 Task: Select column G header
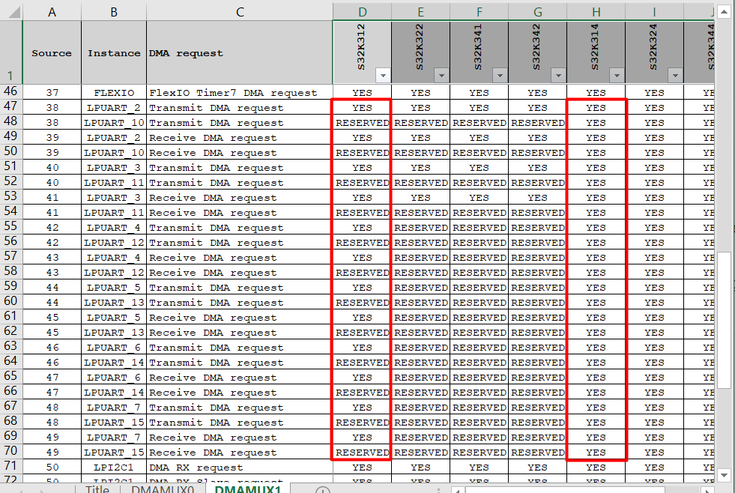[537, 11]
